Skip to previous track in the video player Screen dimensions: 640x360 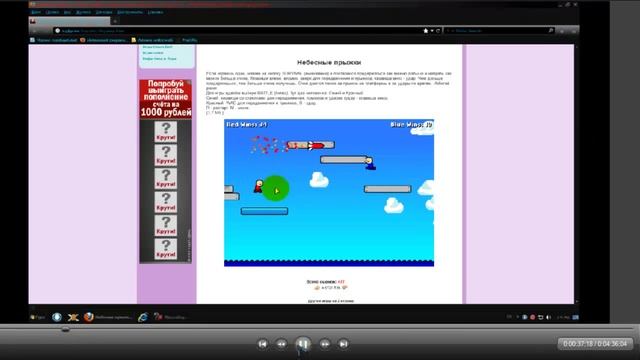(x=262, y=344)
